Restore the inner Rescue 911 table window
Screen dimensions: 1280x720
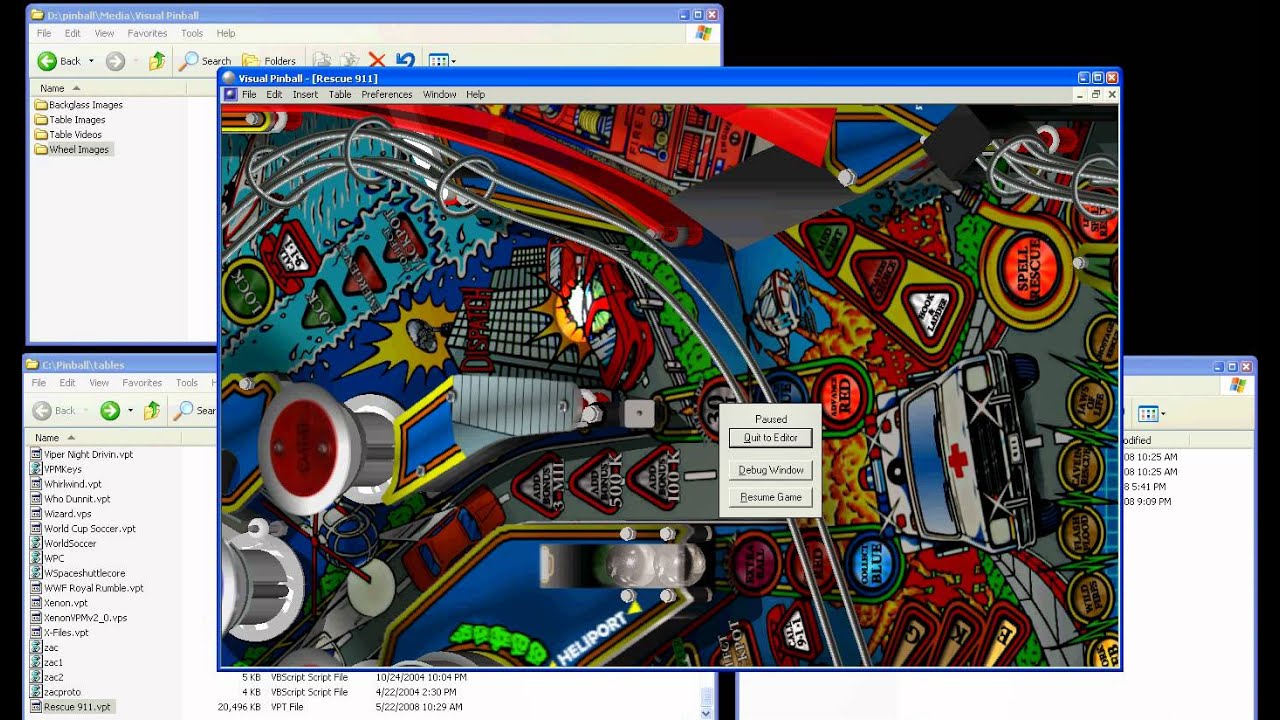(1096, 95)
